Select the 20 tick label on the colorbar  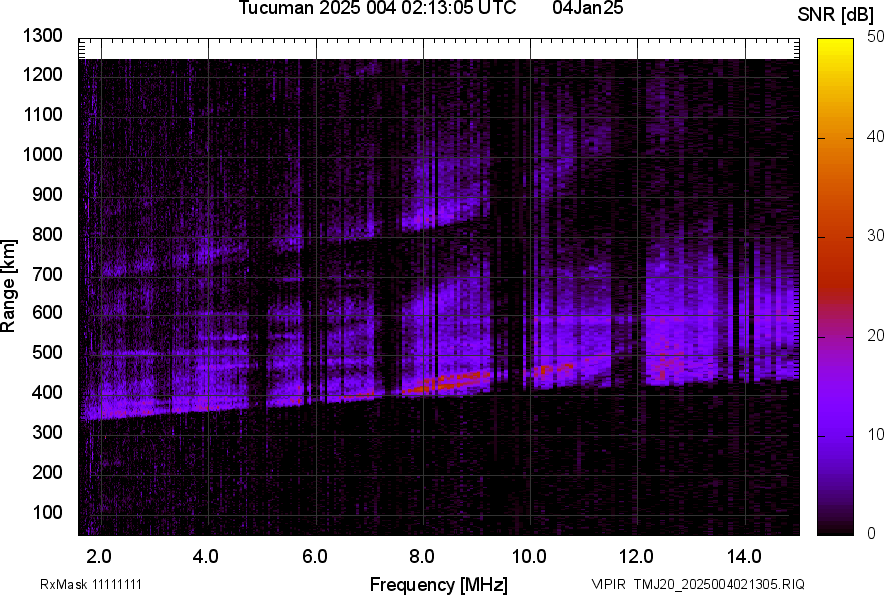877,335
